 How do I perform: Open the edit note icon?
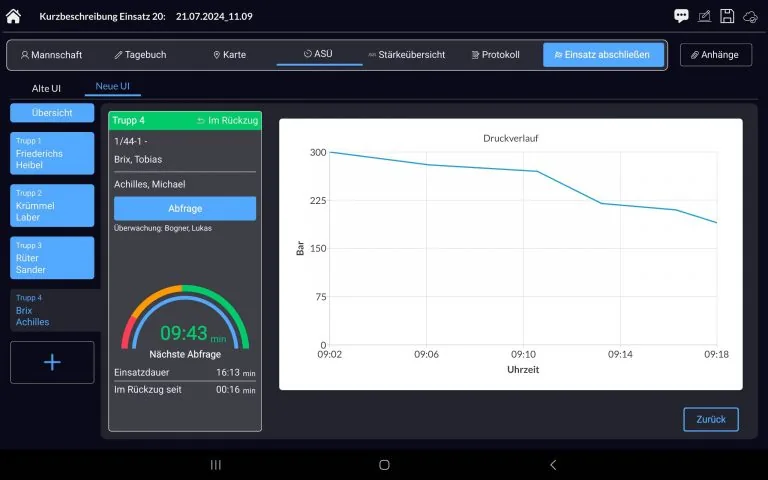coord(704,16)
